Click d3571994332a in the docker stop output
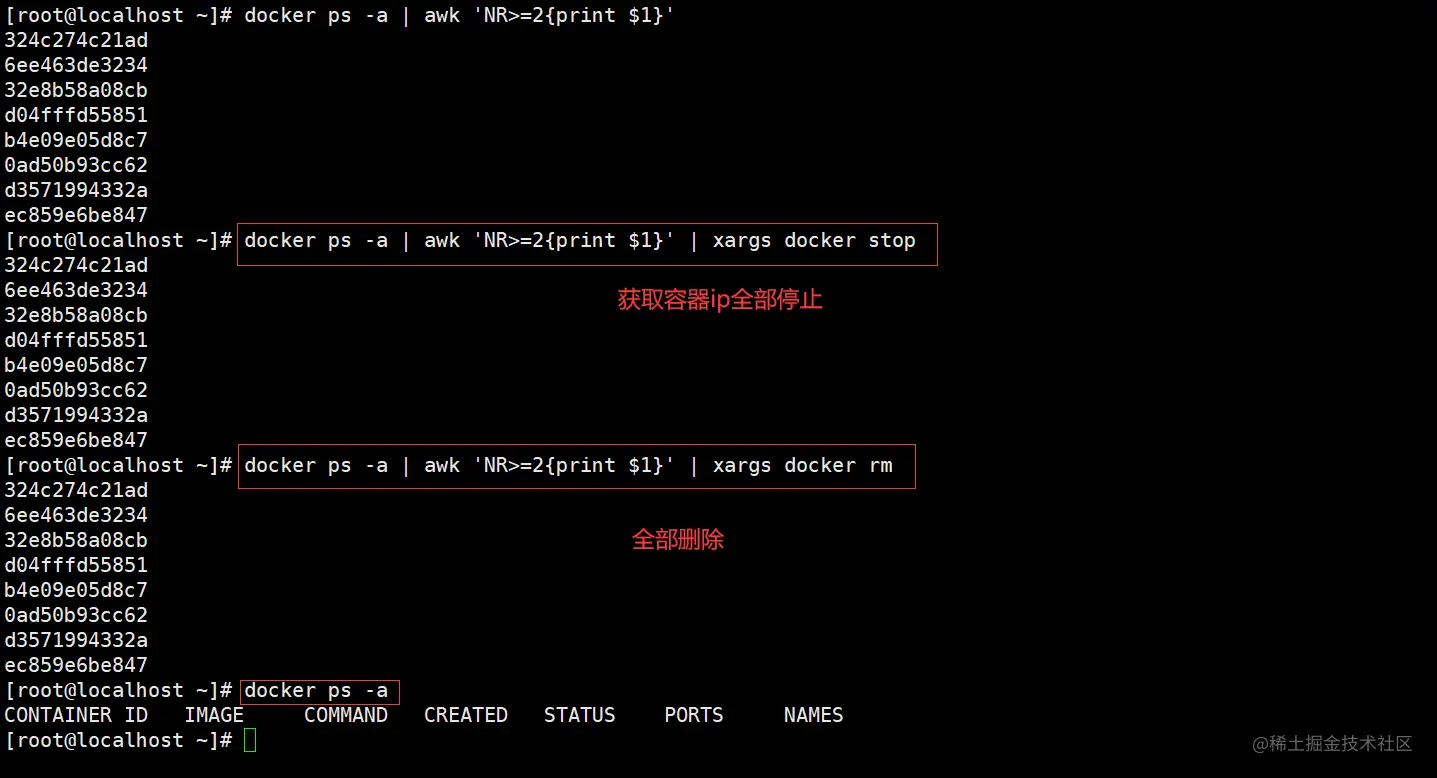1437x778 pixels. pyautogui.click(x=76, y=415)
